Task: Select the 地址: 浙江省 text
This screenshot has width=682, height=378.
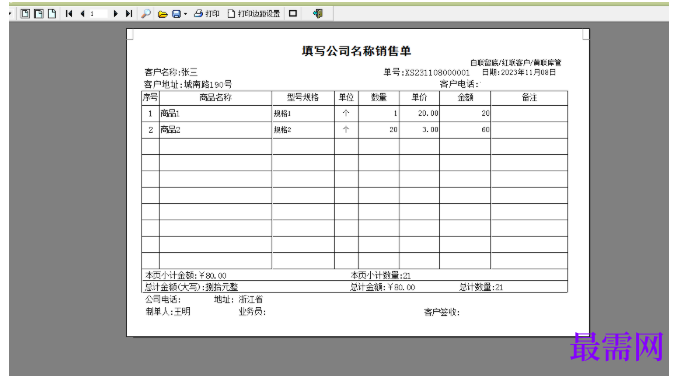Action: [x=238, y=299]
